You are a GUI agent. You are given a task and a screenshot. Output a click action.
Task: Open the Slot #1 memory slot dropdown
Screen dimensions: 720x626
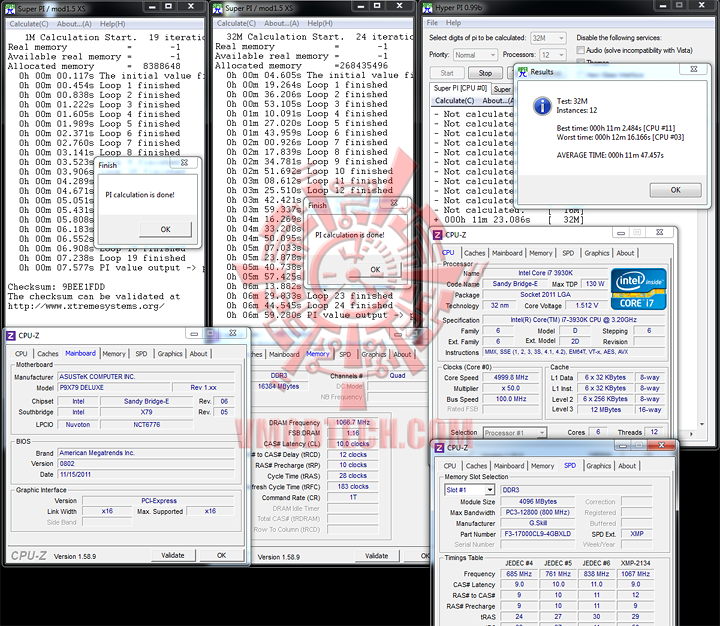click(469, 490)
